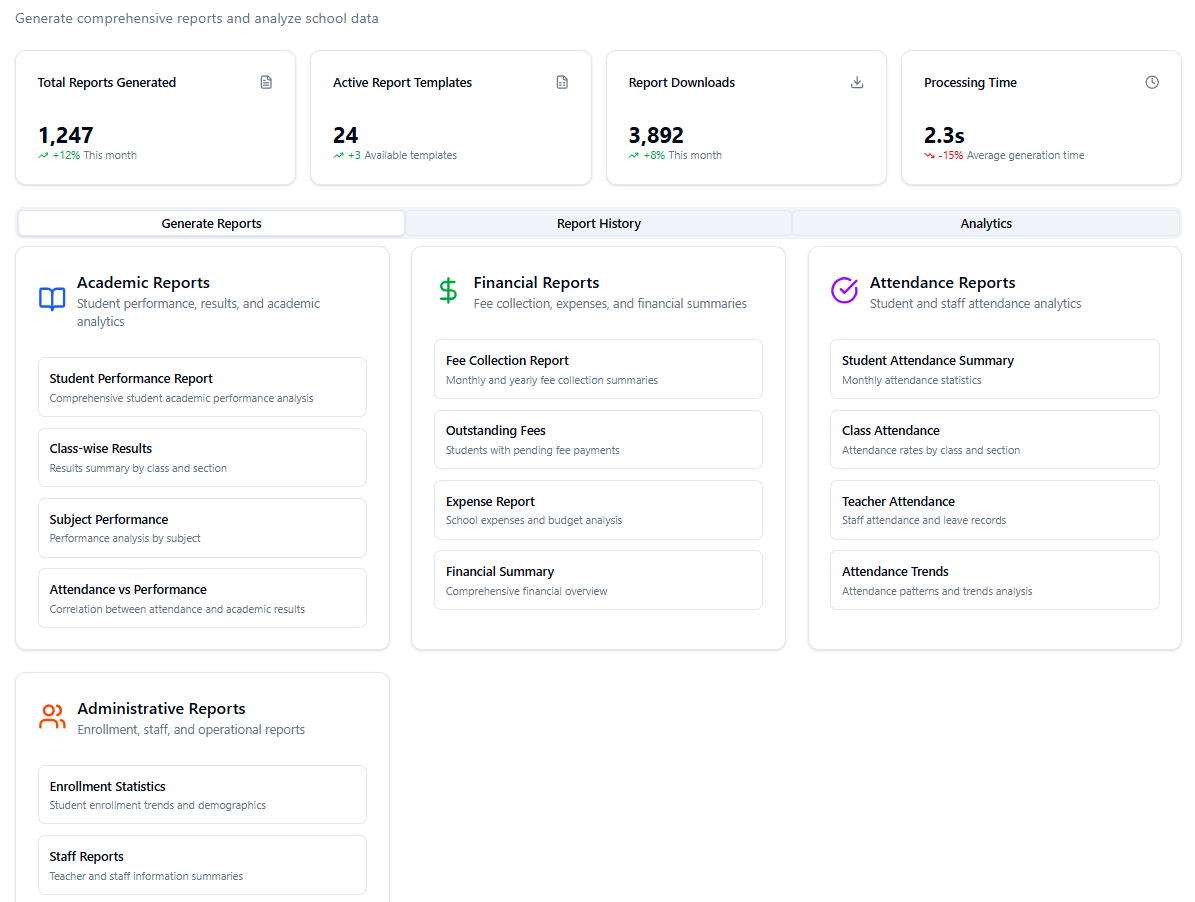Click the Average generation time caption
Image resolution: width=1195 pixels, height=902 pixels.
tap(1026, 155)
